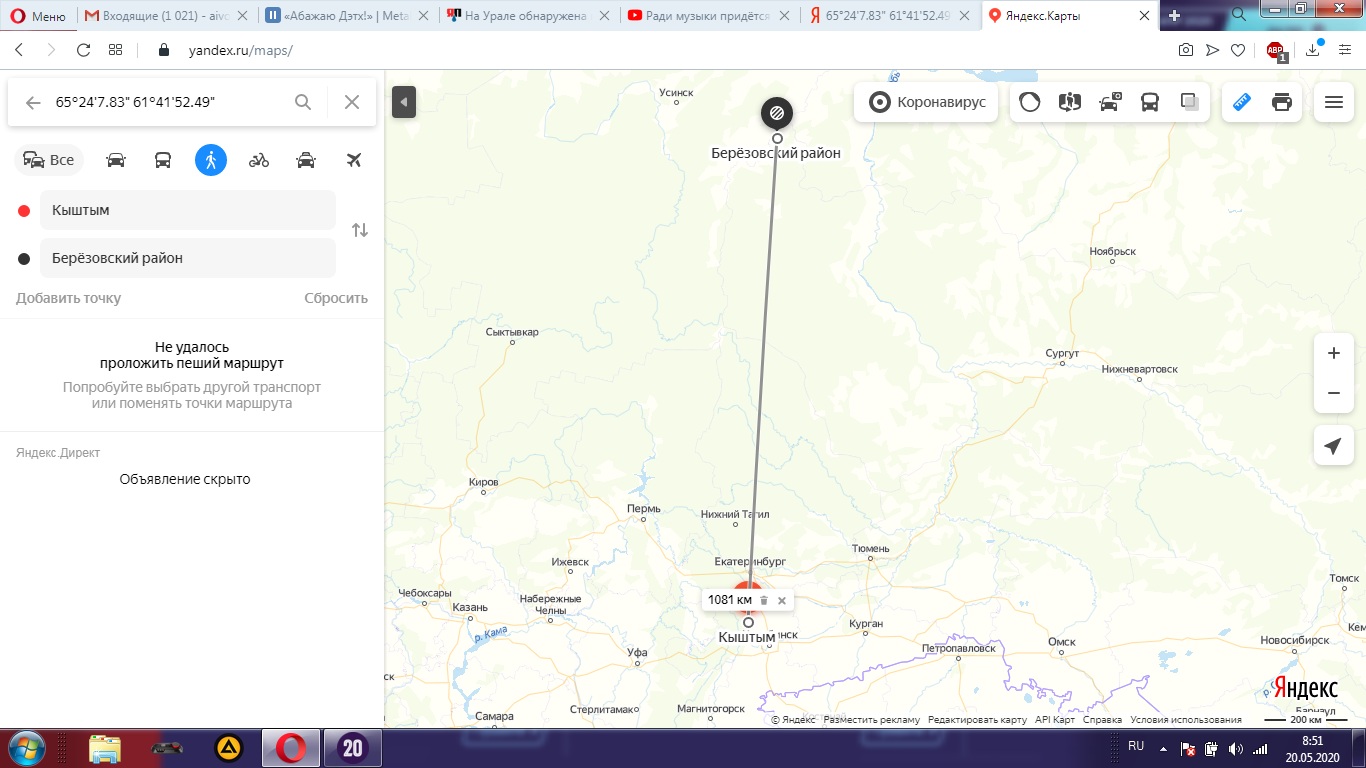Zoom in the map with plus button

[x=1333, y=353]
